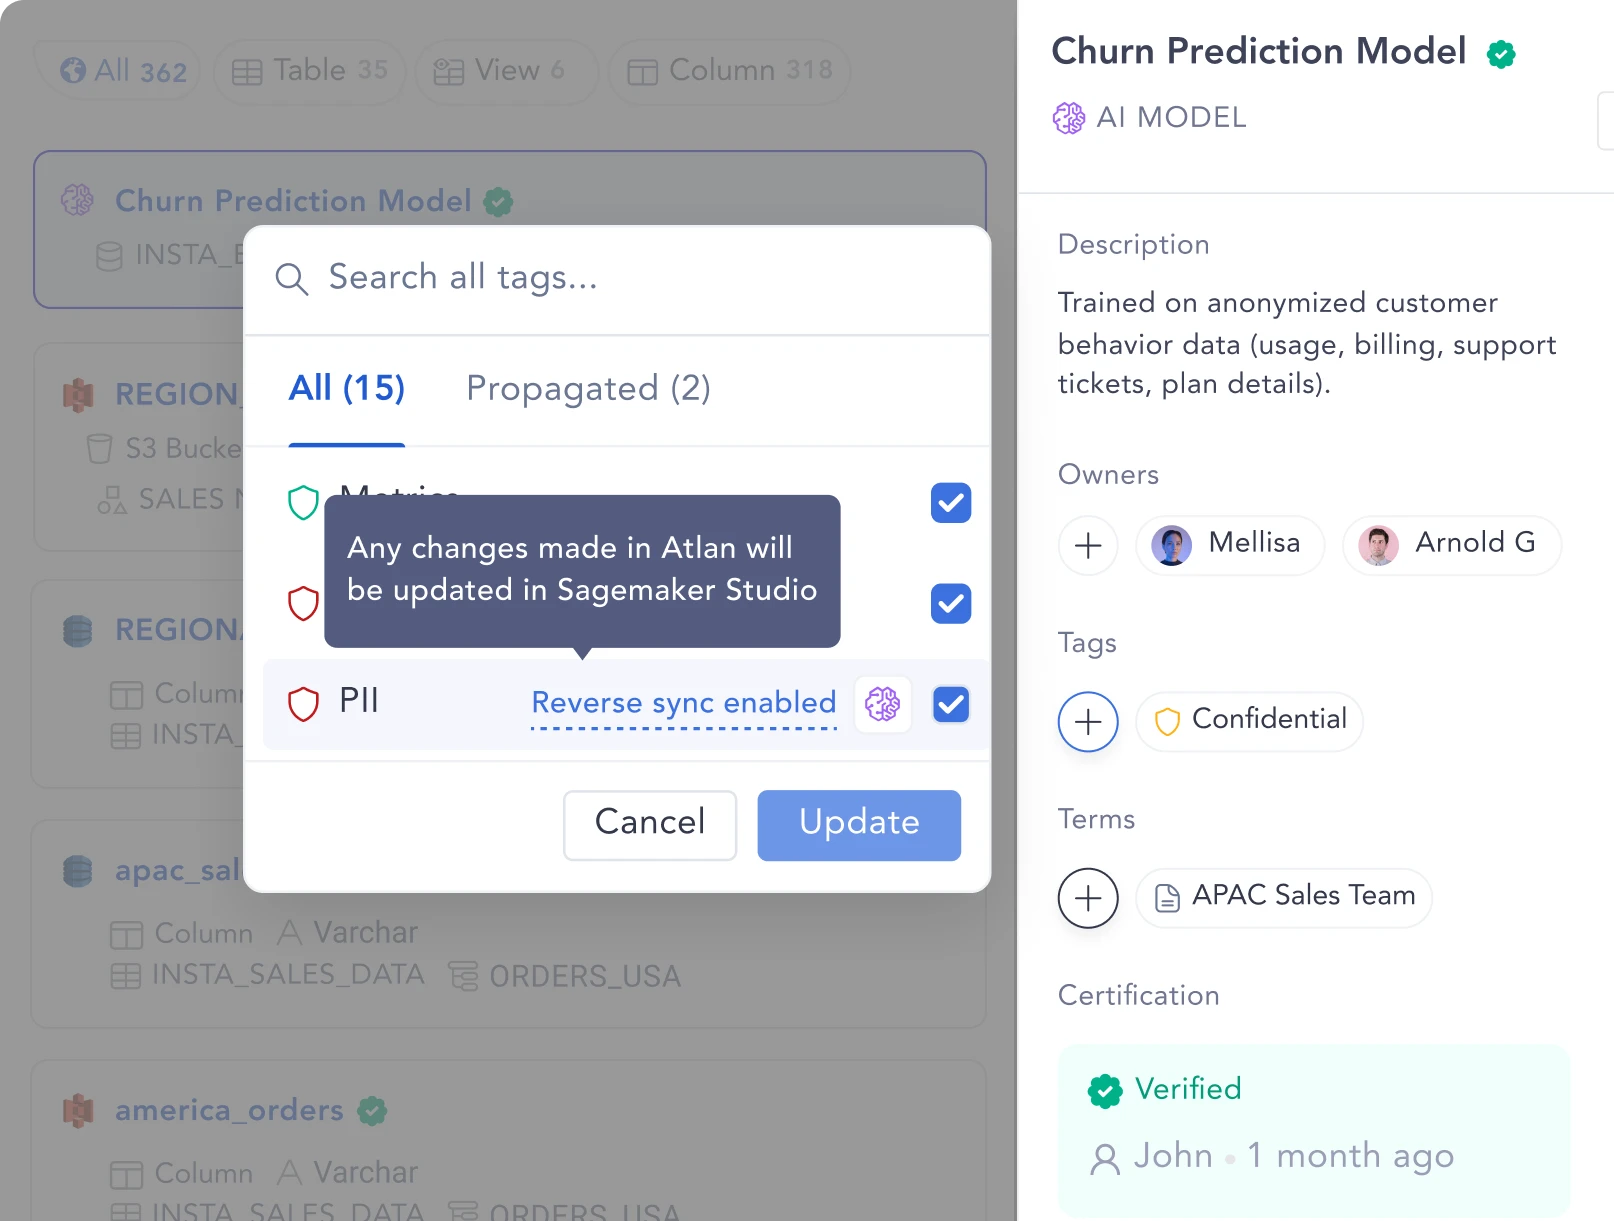Click the Sagemaker brain icon beside PII
Viewport: 1614px width, 1221px height.
(882, 704)
